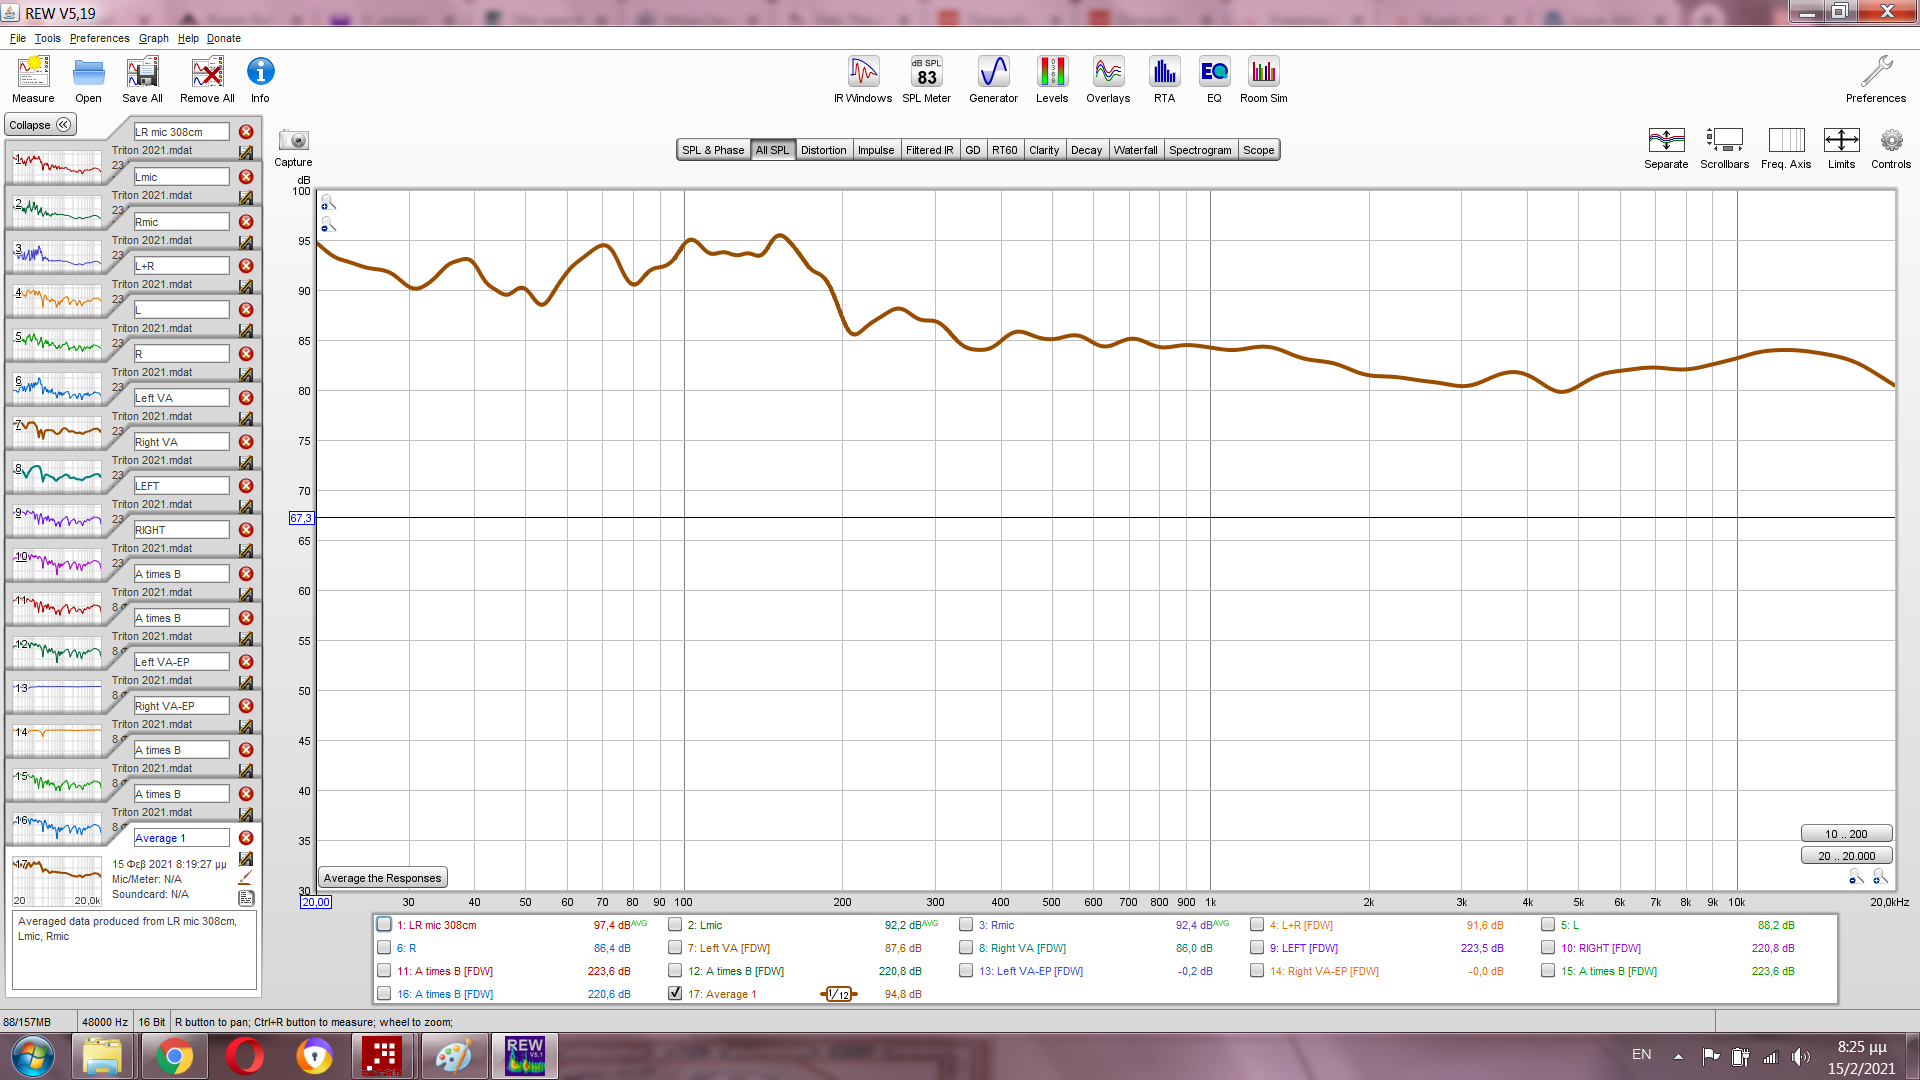
Task: Open the Graph menu
Action: click(153, 38)
